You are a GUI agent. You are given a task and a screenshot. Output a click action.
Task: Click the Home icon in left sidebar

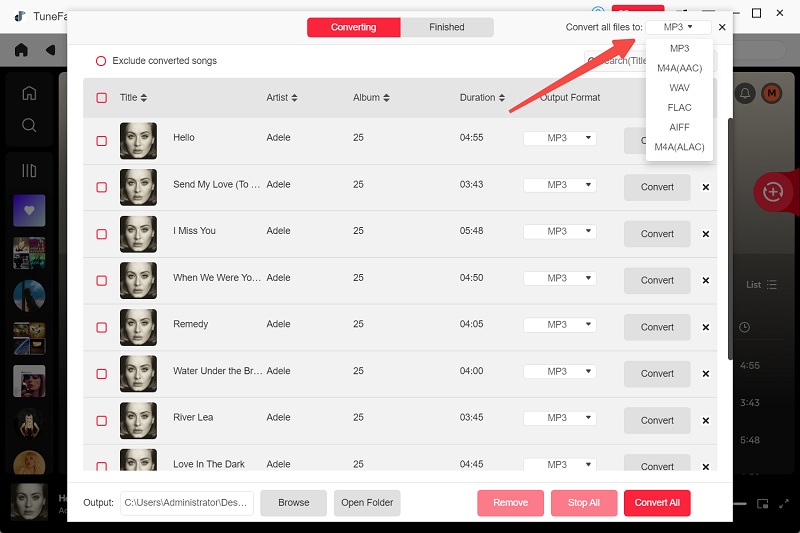coord(29,93)
